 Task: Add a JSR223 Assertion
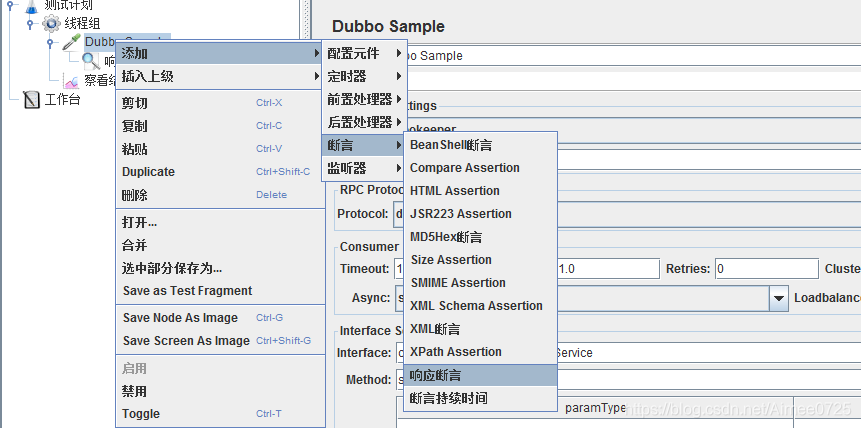(x=480, y=214)
